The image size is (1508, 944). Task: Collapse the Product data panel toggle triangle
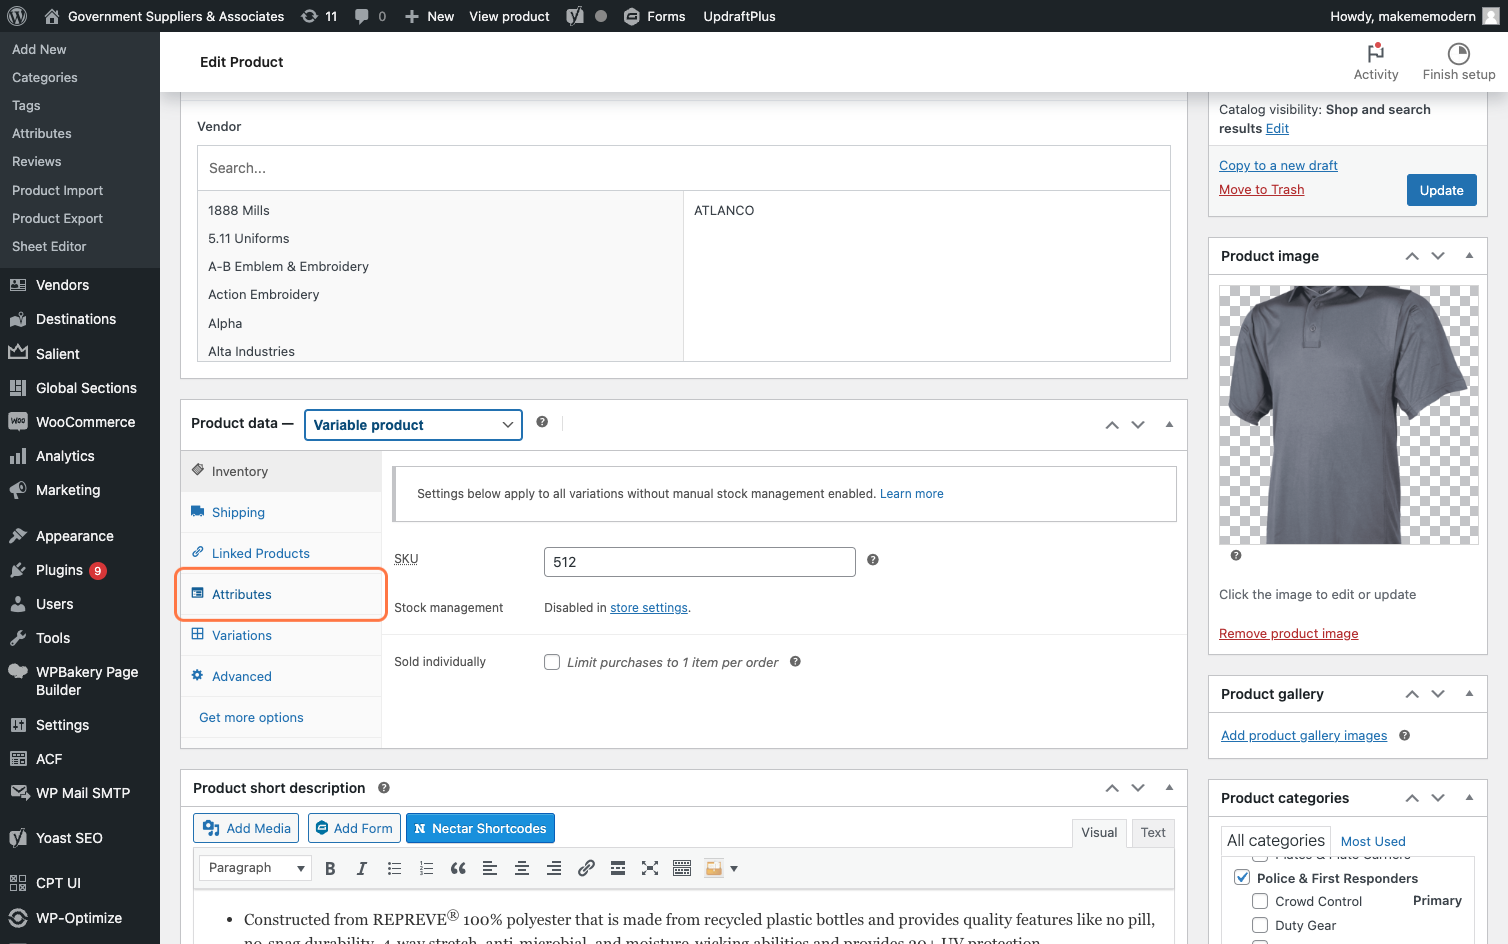pyautogui.click(x=1169, y=425)
